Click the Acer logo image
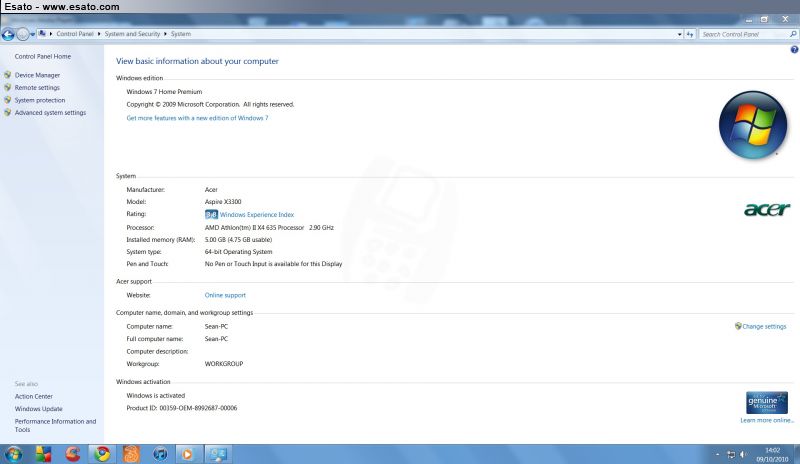Image resolution: width=800 pixels, height=464 pixels. point(766,209)
